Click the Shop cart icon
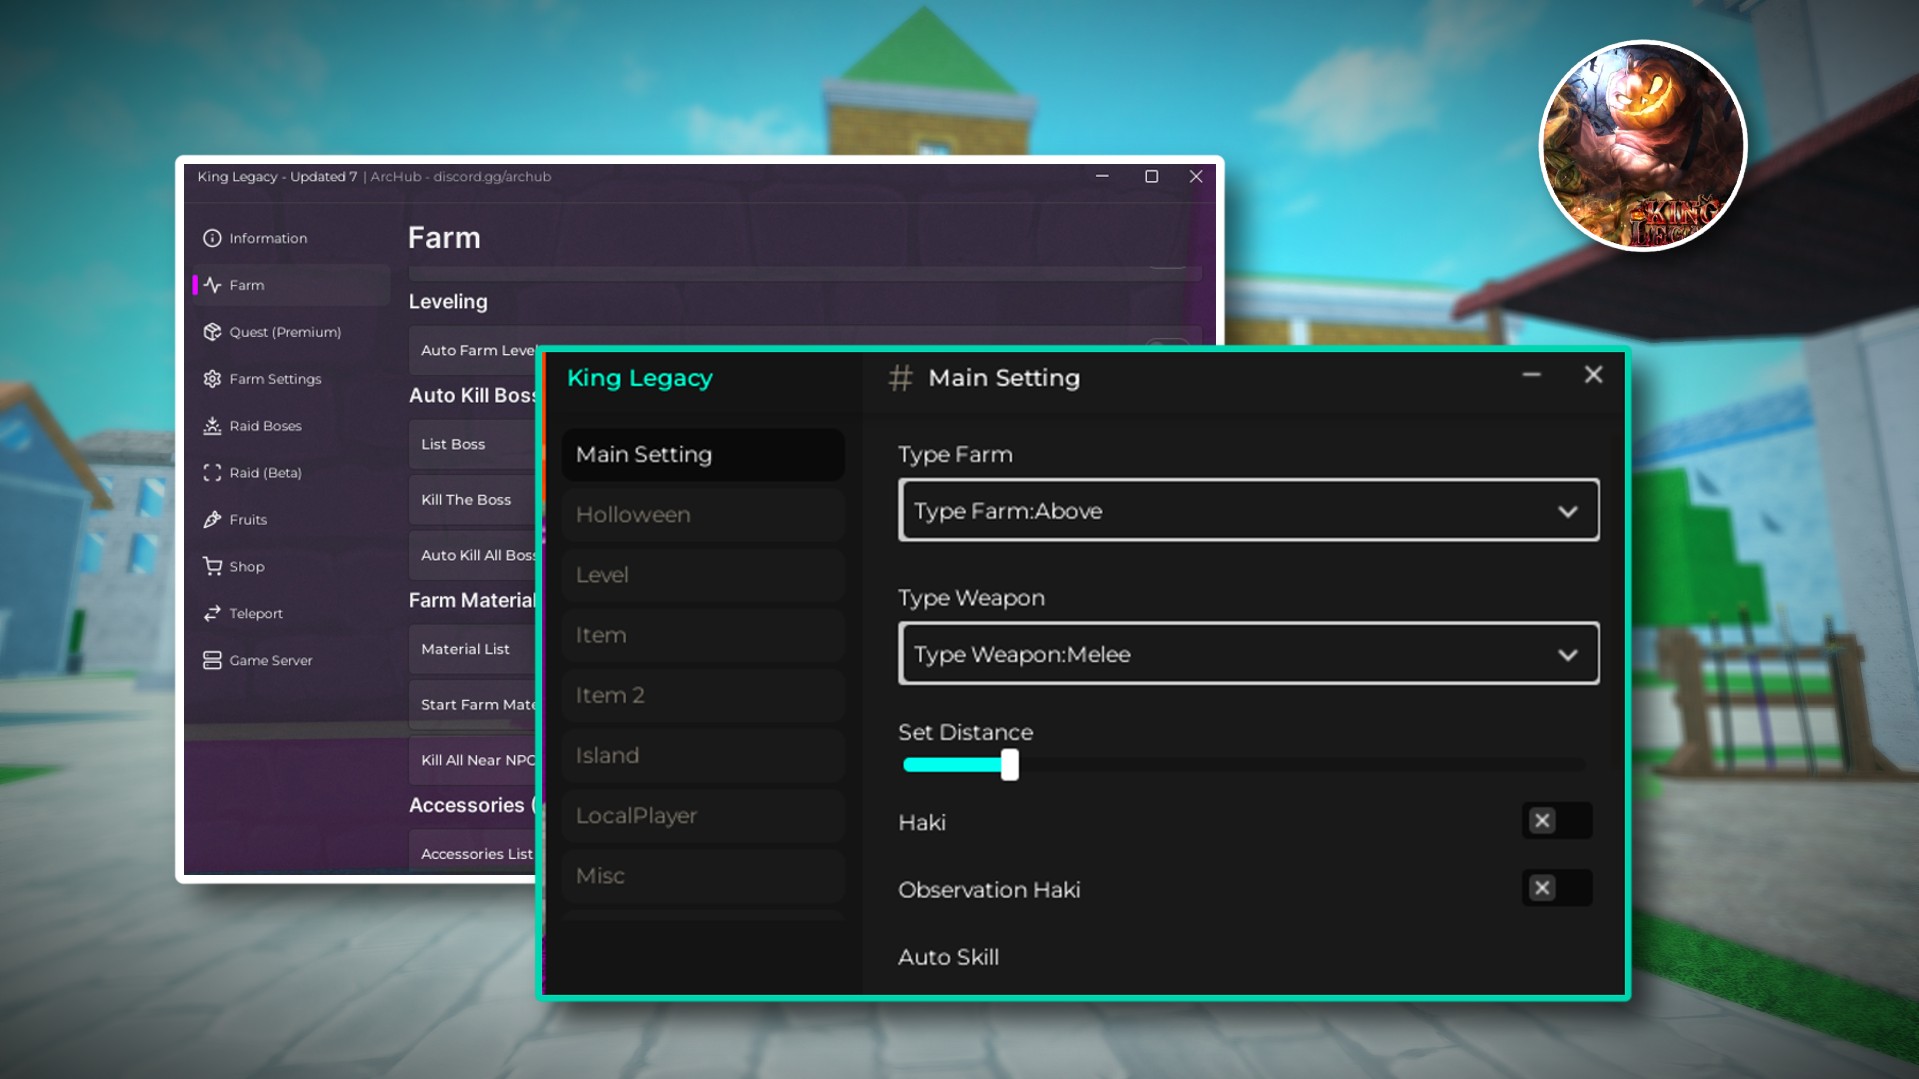Image resolution: width=1919 pixels, height=1079 pixels. pos(212,567)
